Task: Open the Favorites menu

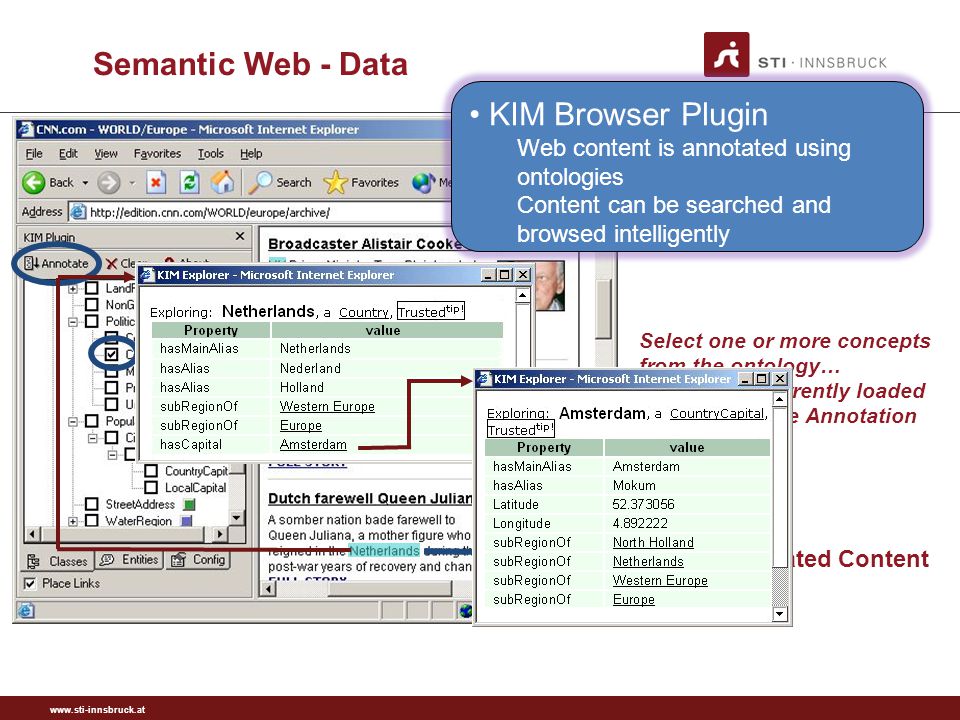Action: point(157,154)
